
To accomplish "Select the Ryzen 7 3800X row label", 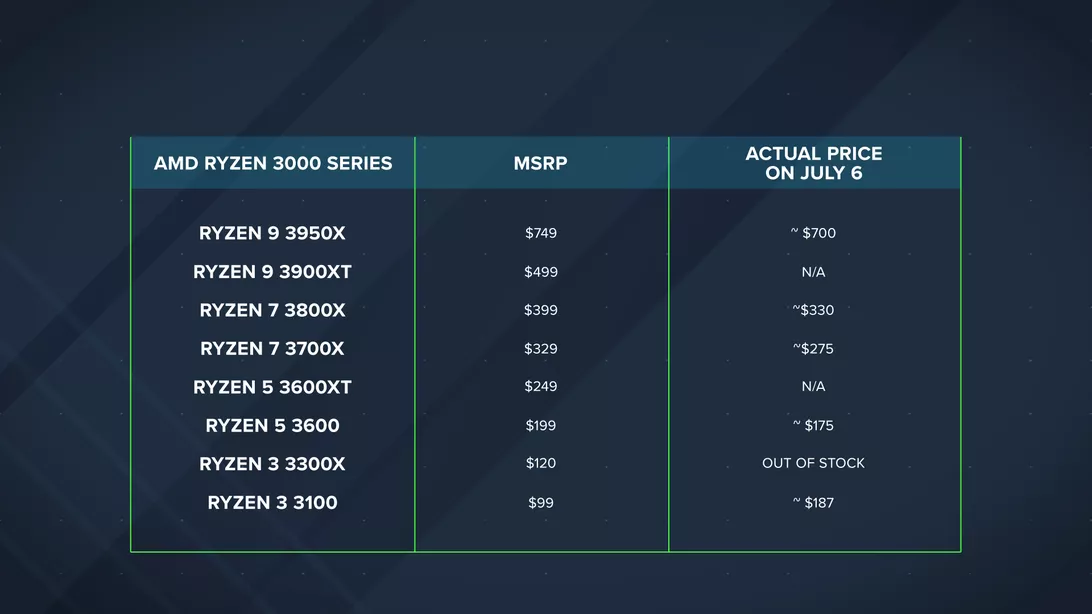I will (x=272, y=310).
